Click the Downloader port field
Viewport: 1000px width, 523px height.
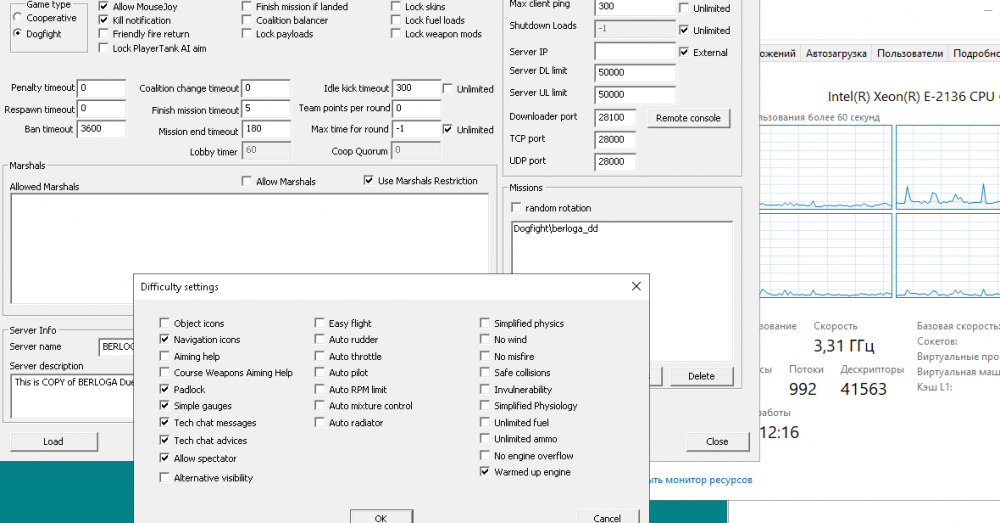point(615,118)
